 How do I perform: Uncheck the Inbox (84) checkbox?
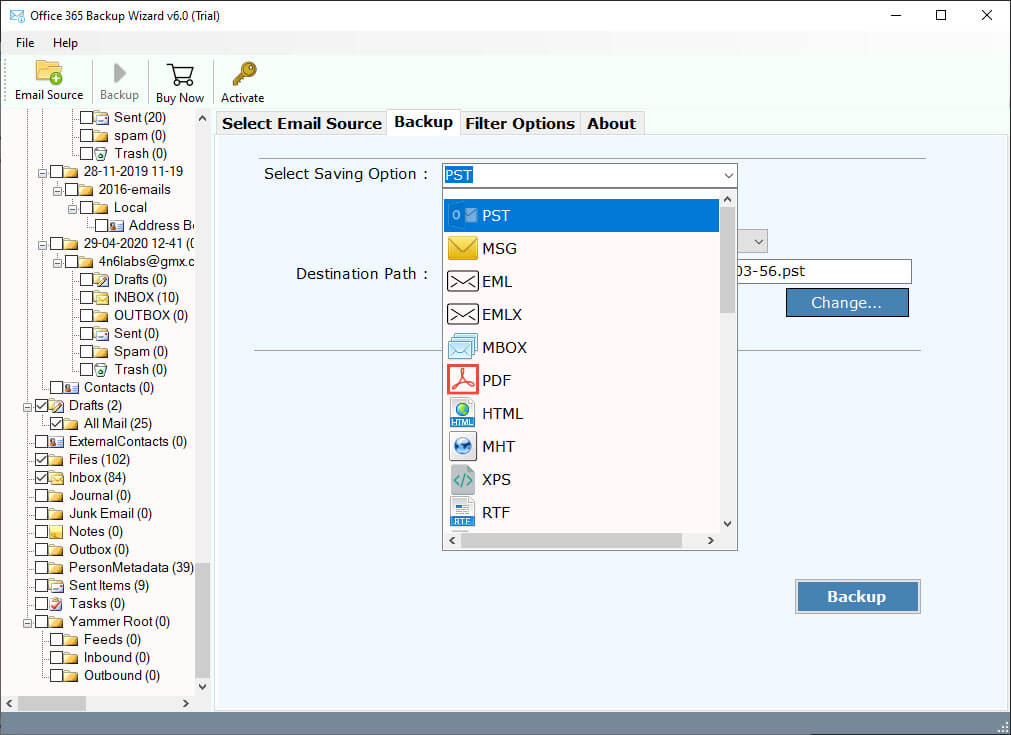pos(42,478)
